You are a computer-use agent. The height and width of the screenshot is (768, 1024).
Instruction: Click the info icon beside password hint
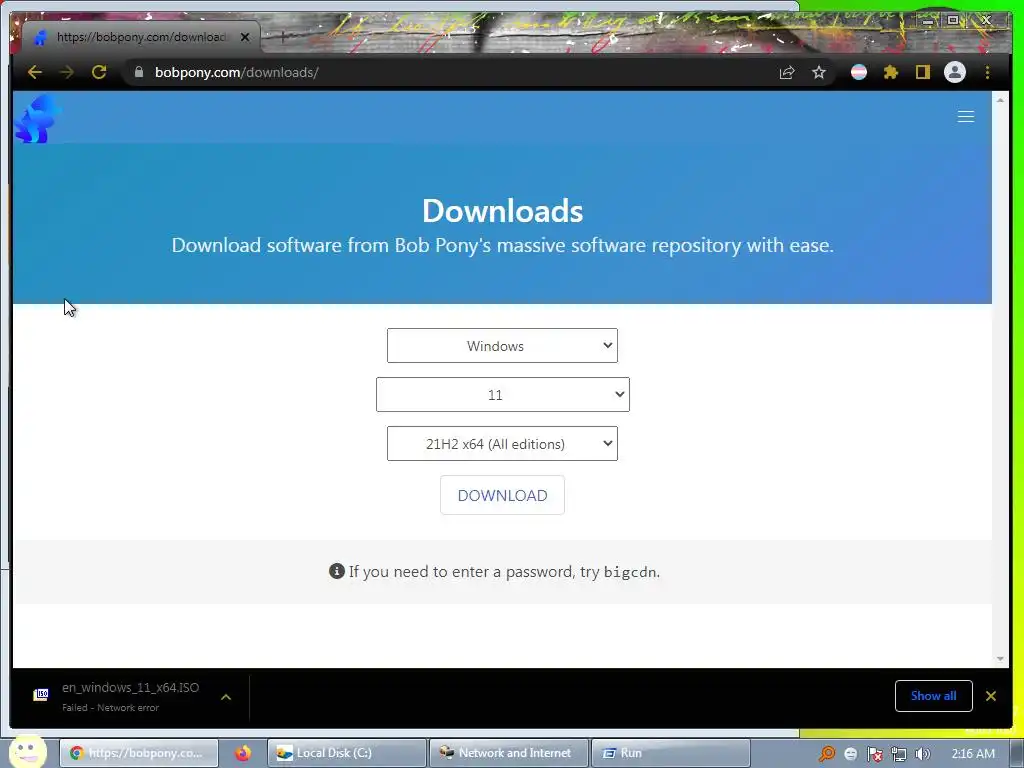[336, 571]
